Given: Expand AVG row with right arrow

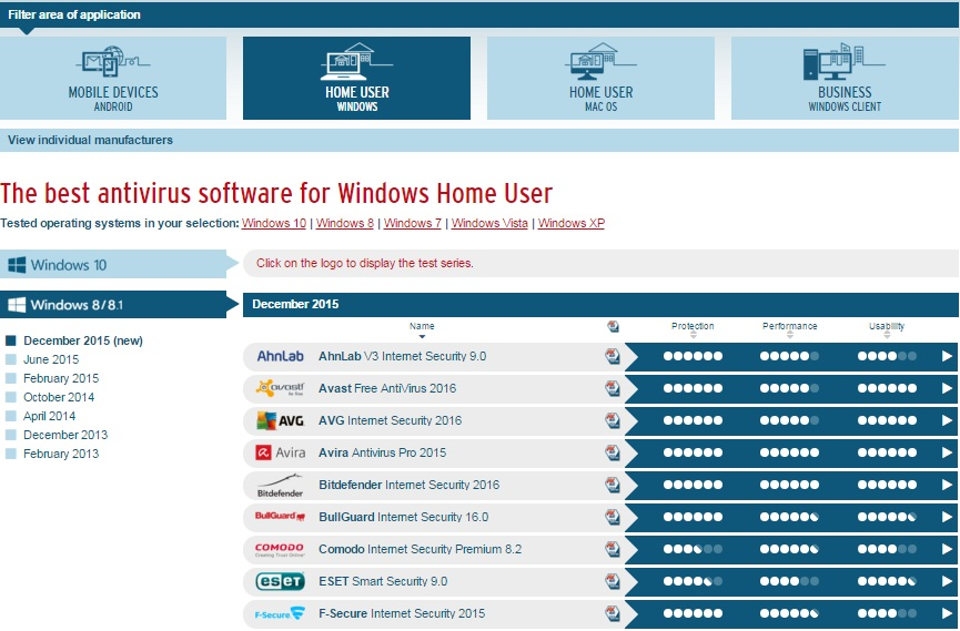Looking at the screenshot, I should coord(947,420).
